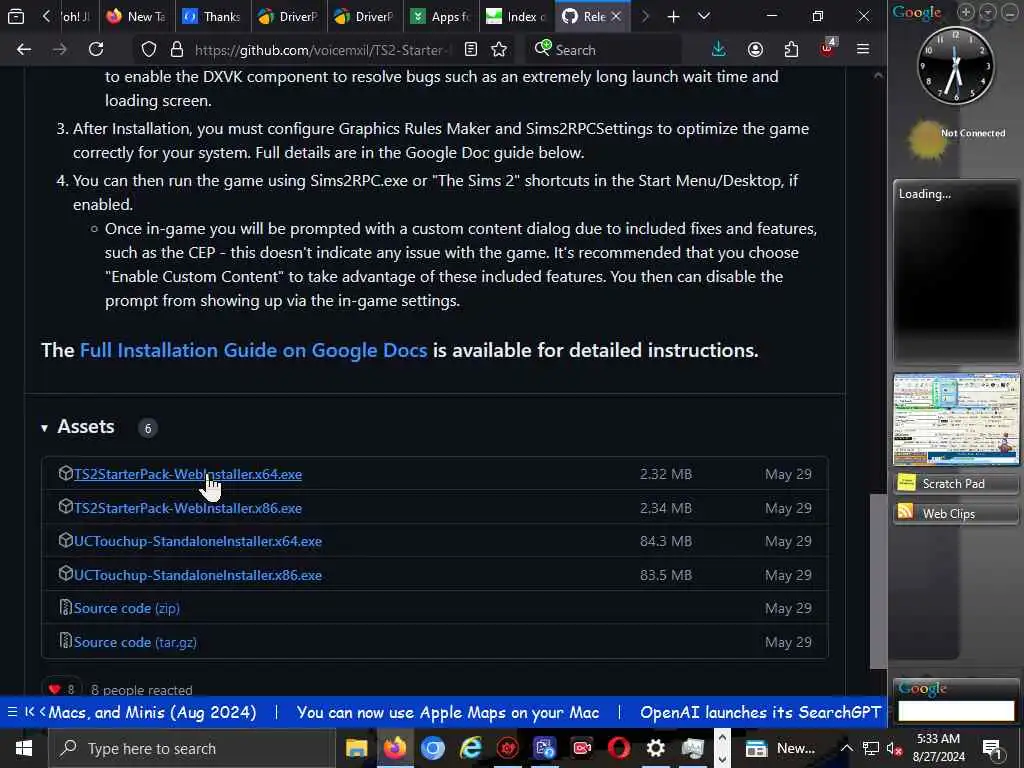Screen dimensions: 1024x768
Task: Switch to the second DriverP tab
Action: (364, 16)
